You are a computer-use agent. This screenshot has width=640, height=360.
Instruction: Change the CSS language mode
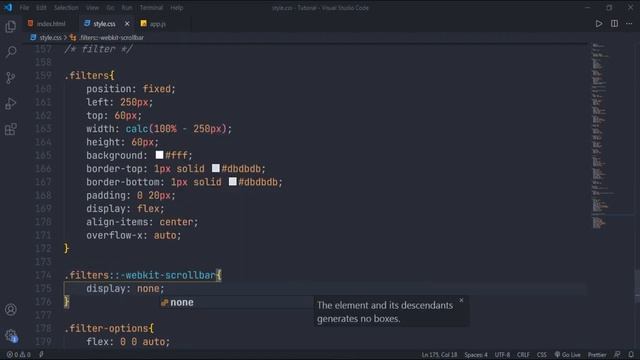coord(542,355)
